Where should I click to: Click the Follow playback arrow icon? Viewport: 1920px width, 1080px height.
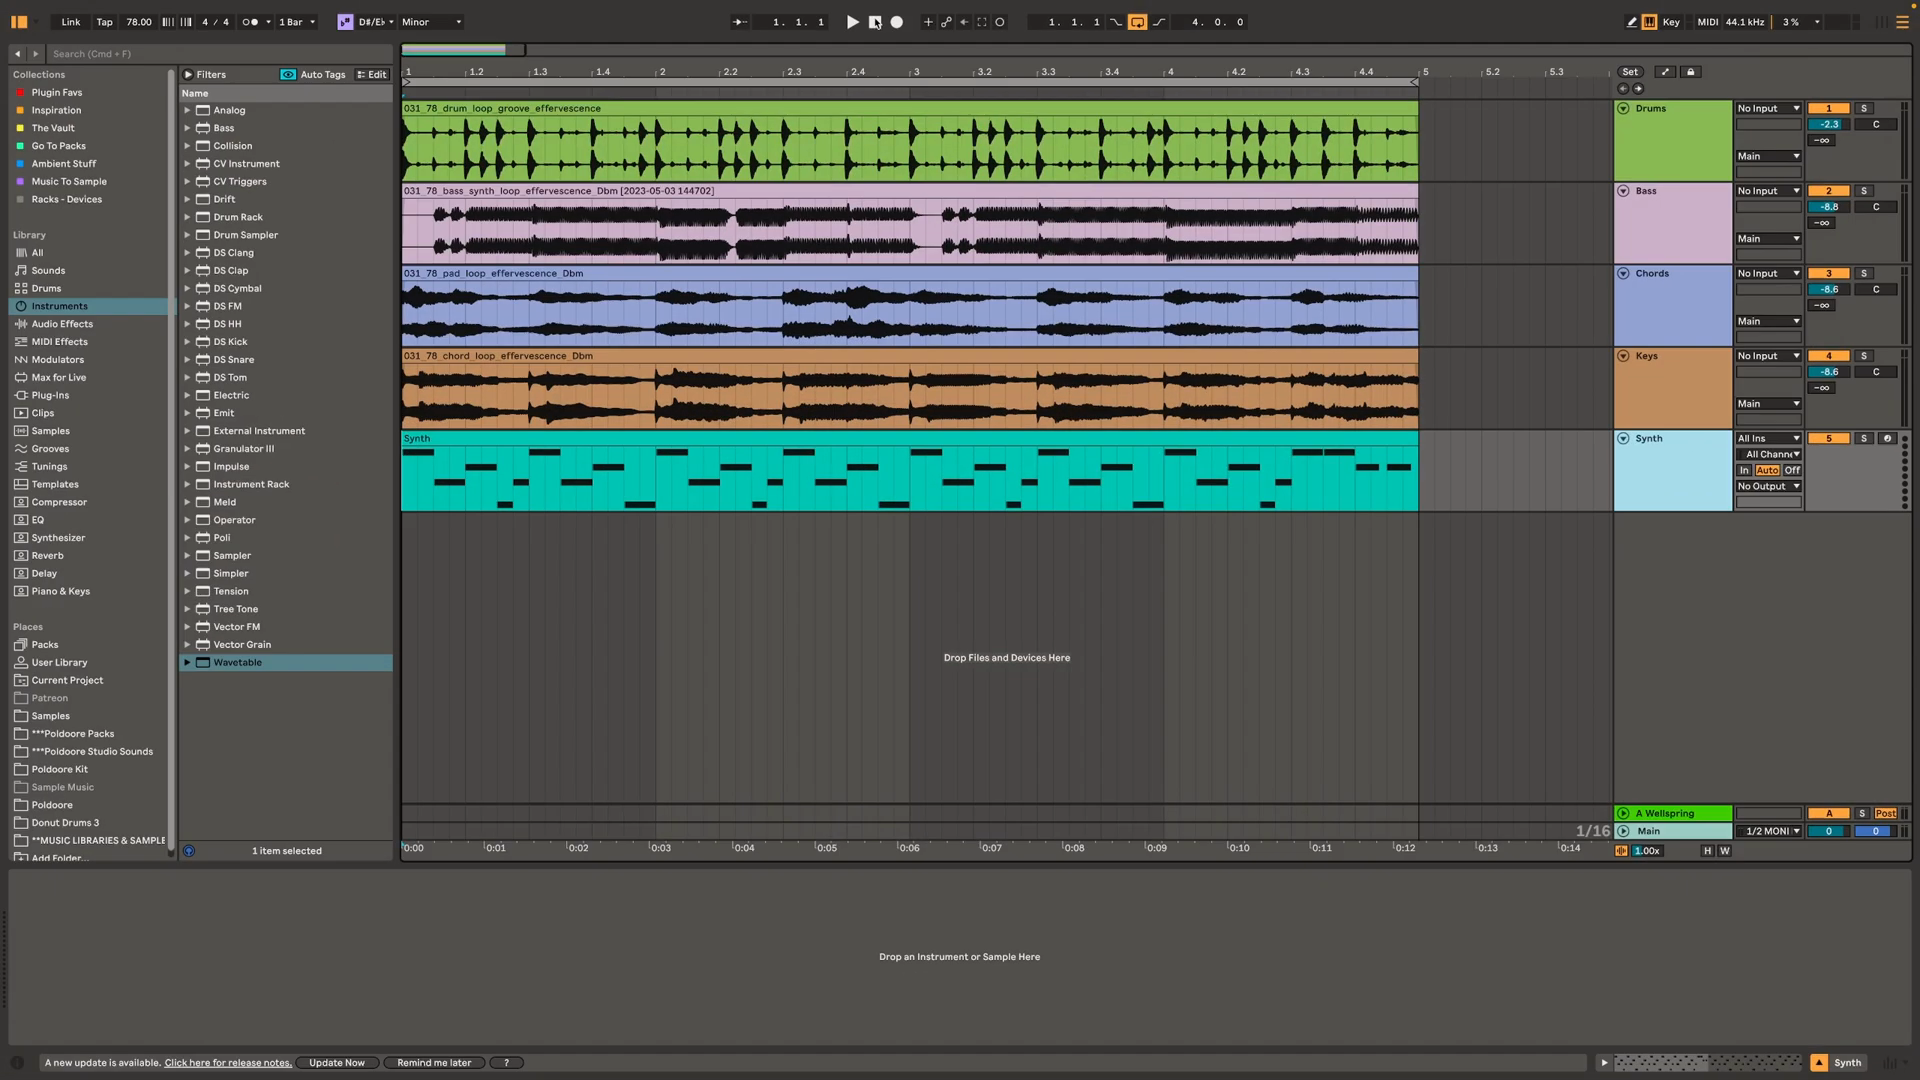[739, 22]
